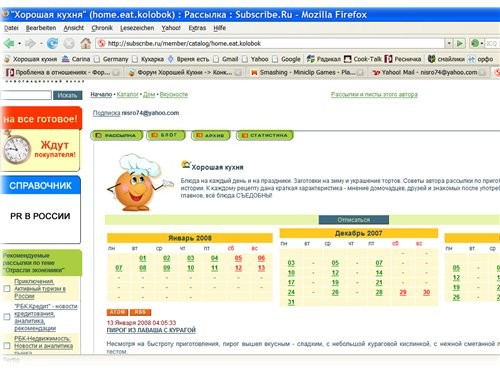The height and width of the screenshot is (375, 500).
Task: Check the РБК Кредит newsletter checkbox
Action: [7, 317]
